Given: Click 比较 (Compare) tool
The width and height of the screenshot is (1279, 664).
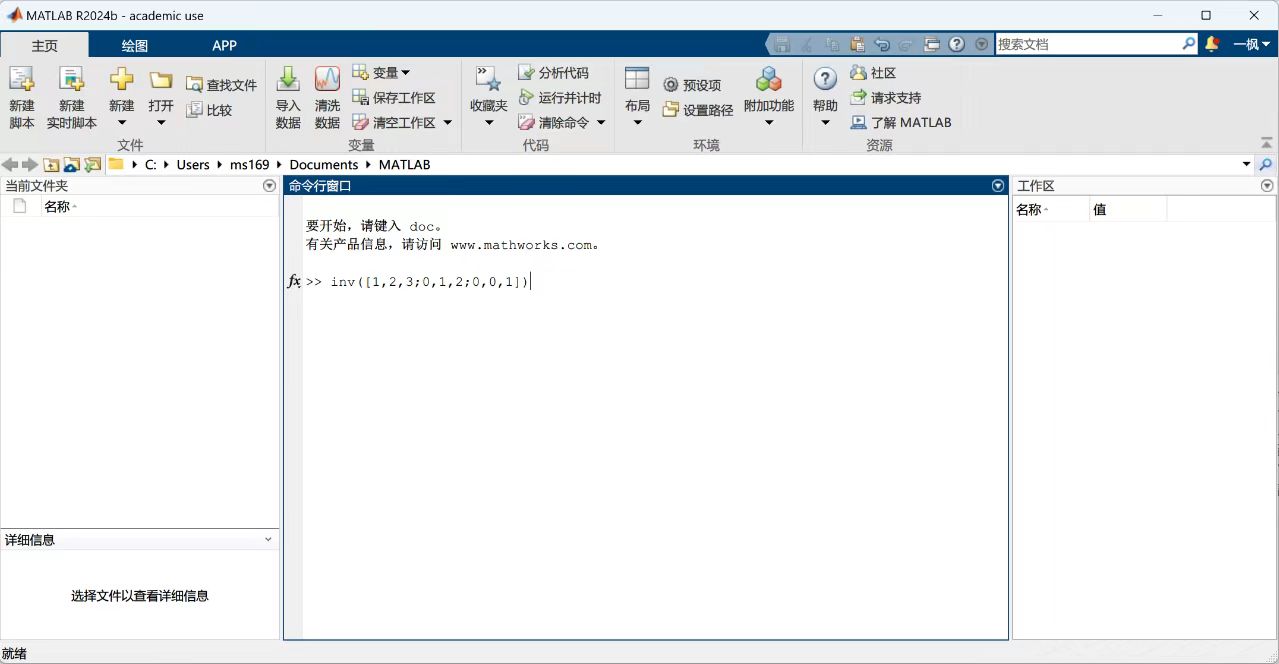Looking at the screenshot, I should click(x=209, y=110).
